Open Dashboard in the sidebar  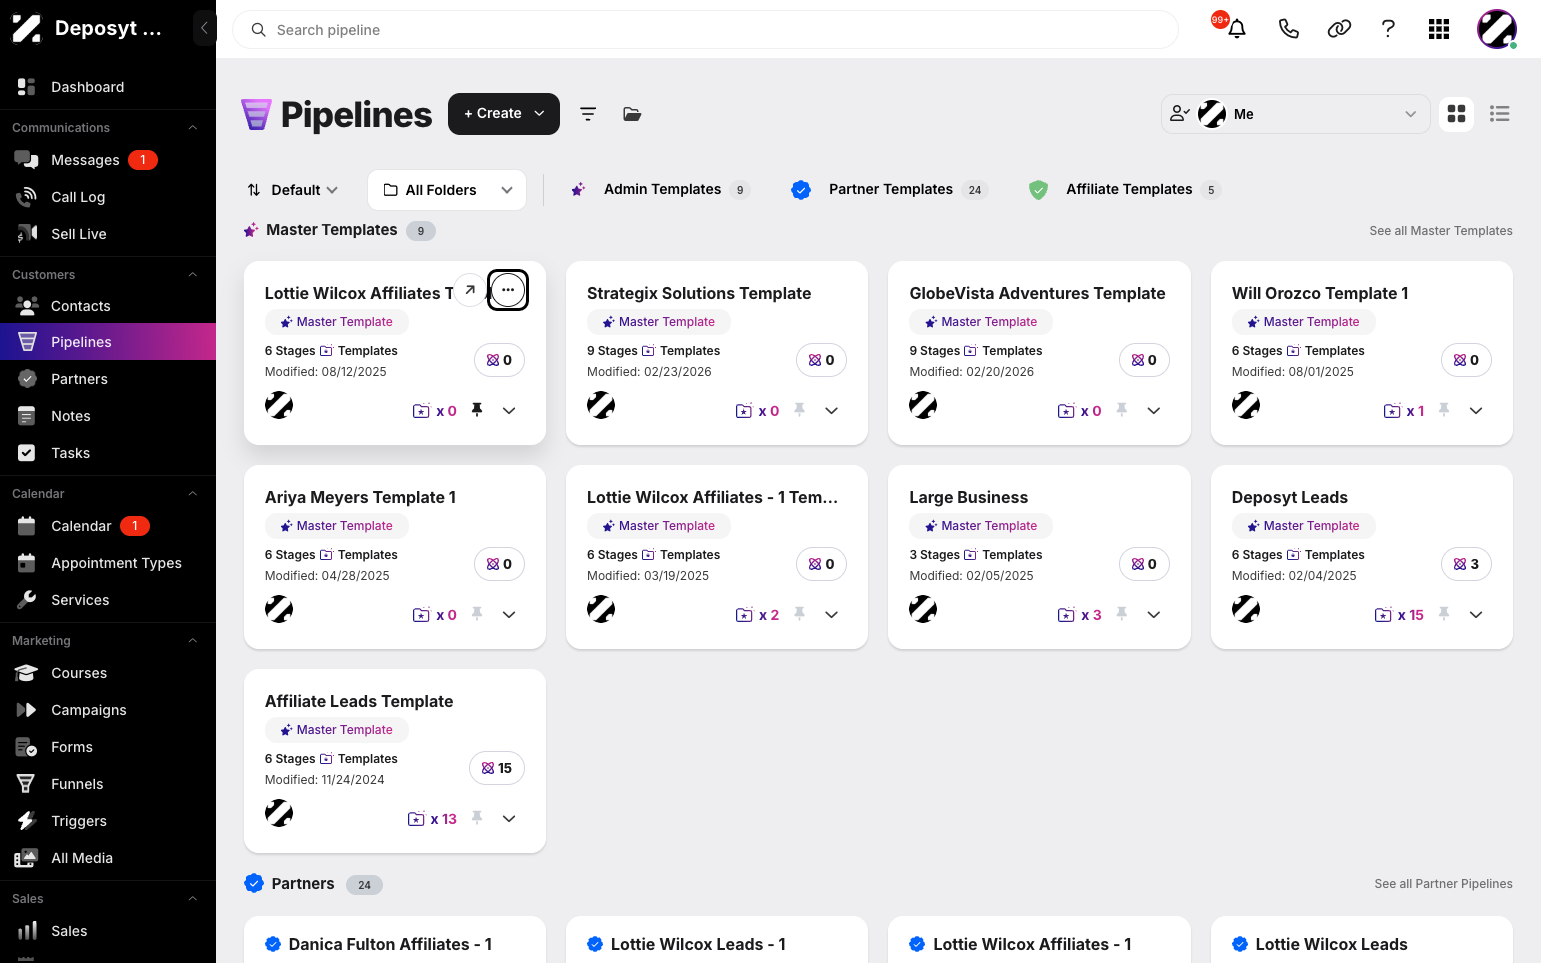(x=108, y=87)
